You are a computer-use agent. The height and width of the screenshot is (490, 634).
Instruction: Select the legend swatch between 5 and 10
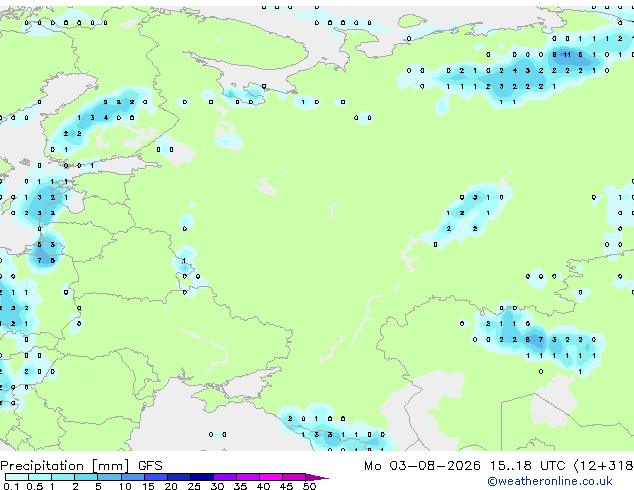tap(109, 477)
